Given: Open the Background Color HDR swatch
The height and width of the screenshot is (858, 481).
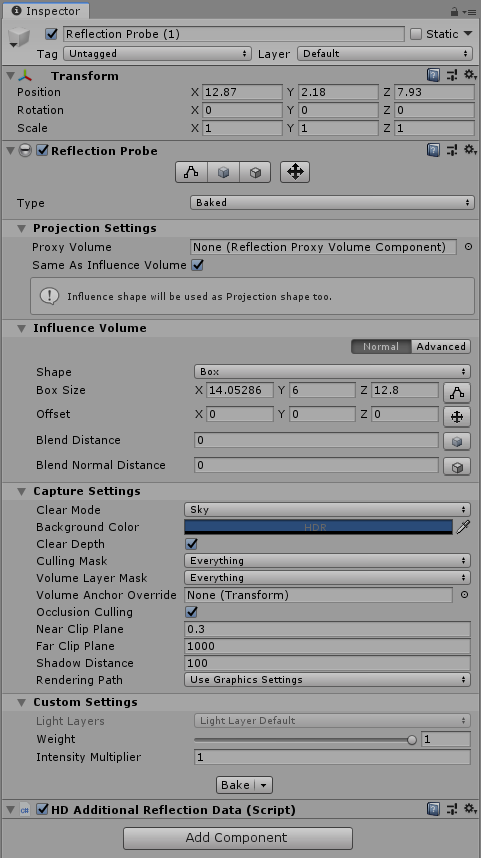Looking at the screenshot, I should [318, 527].
